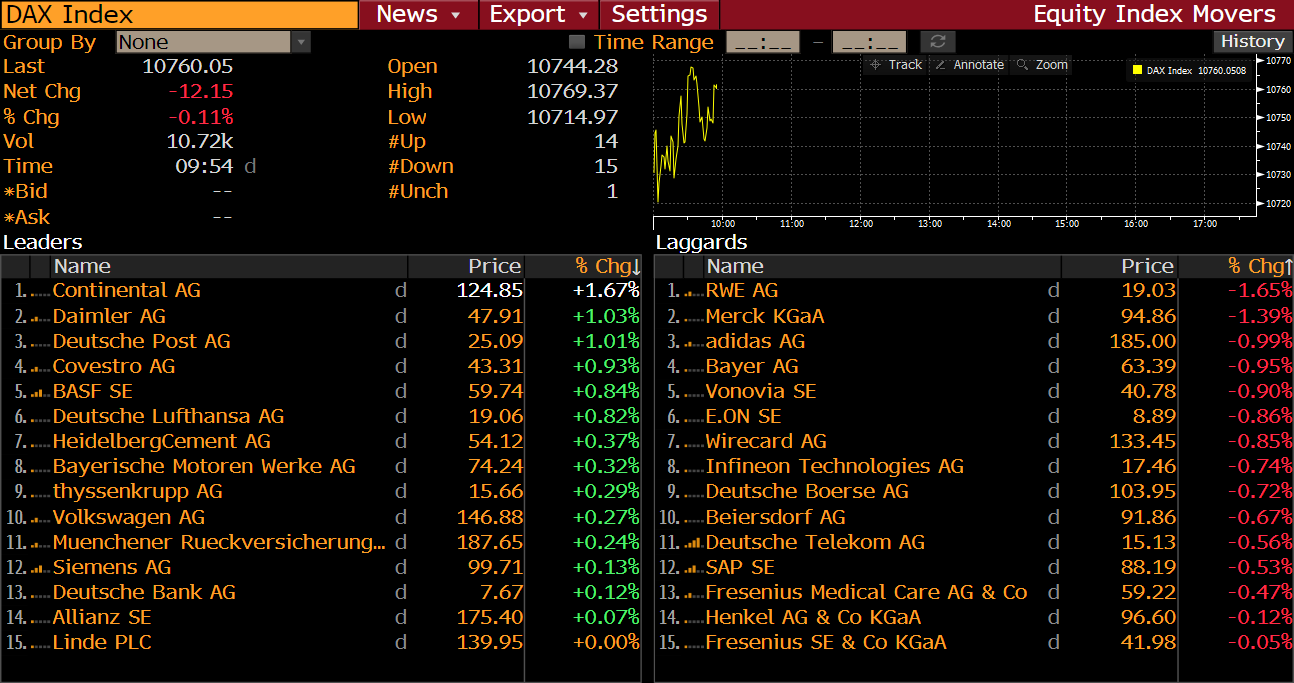Click the mini bar icon beside Wirecard AG
Viewport: 1294px width, 683px height.
[x=694, y=442]
